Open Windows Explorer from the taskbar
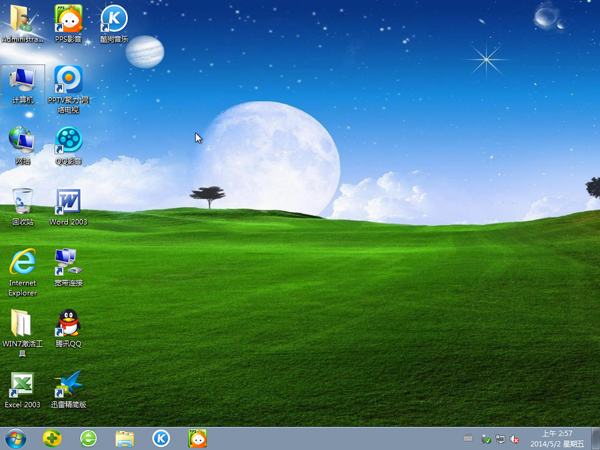 (125, 439)
